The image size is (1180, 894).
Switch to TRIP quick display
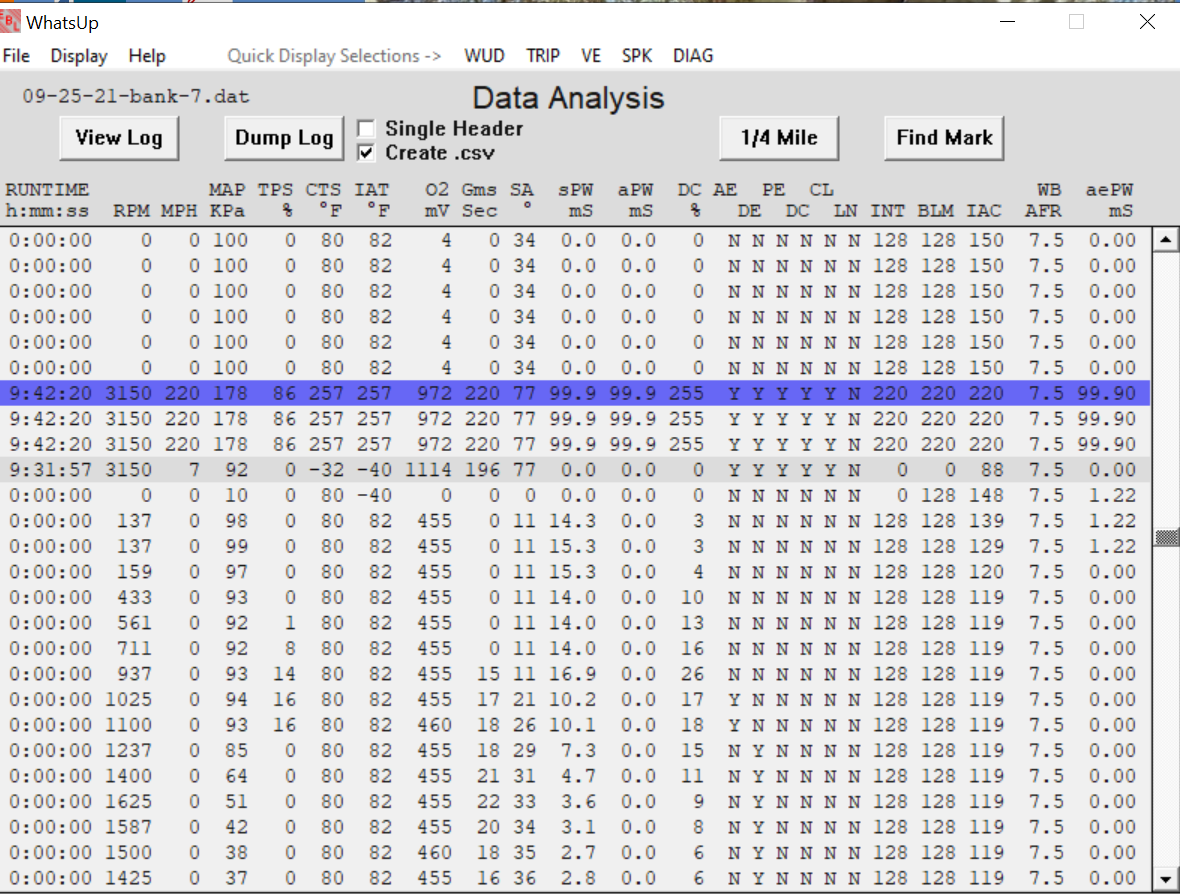(543, 56)
